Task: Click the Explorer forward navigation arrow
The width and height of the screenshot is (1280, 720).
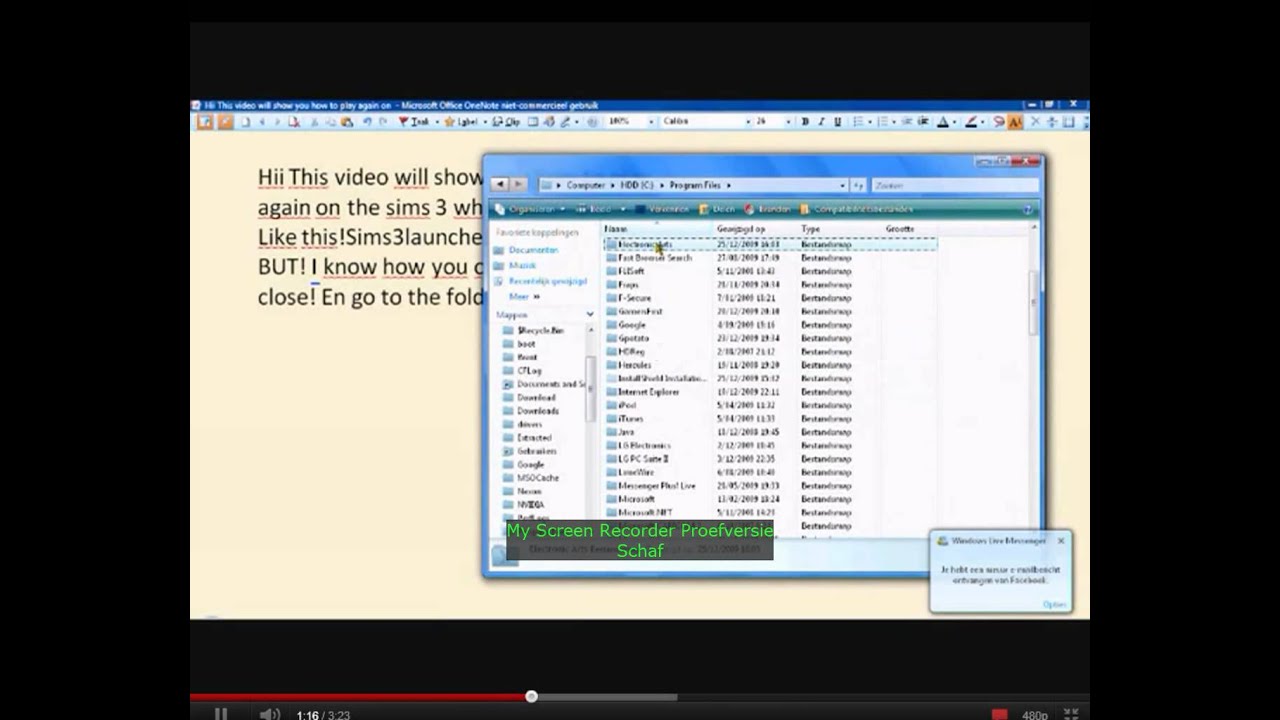Action: (518, 184)
